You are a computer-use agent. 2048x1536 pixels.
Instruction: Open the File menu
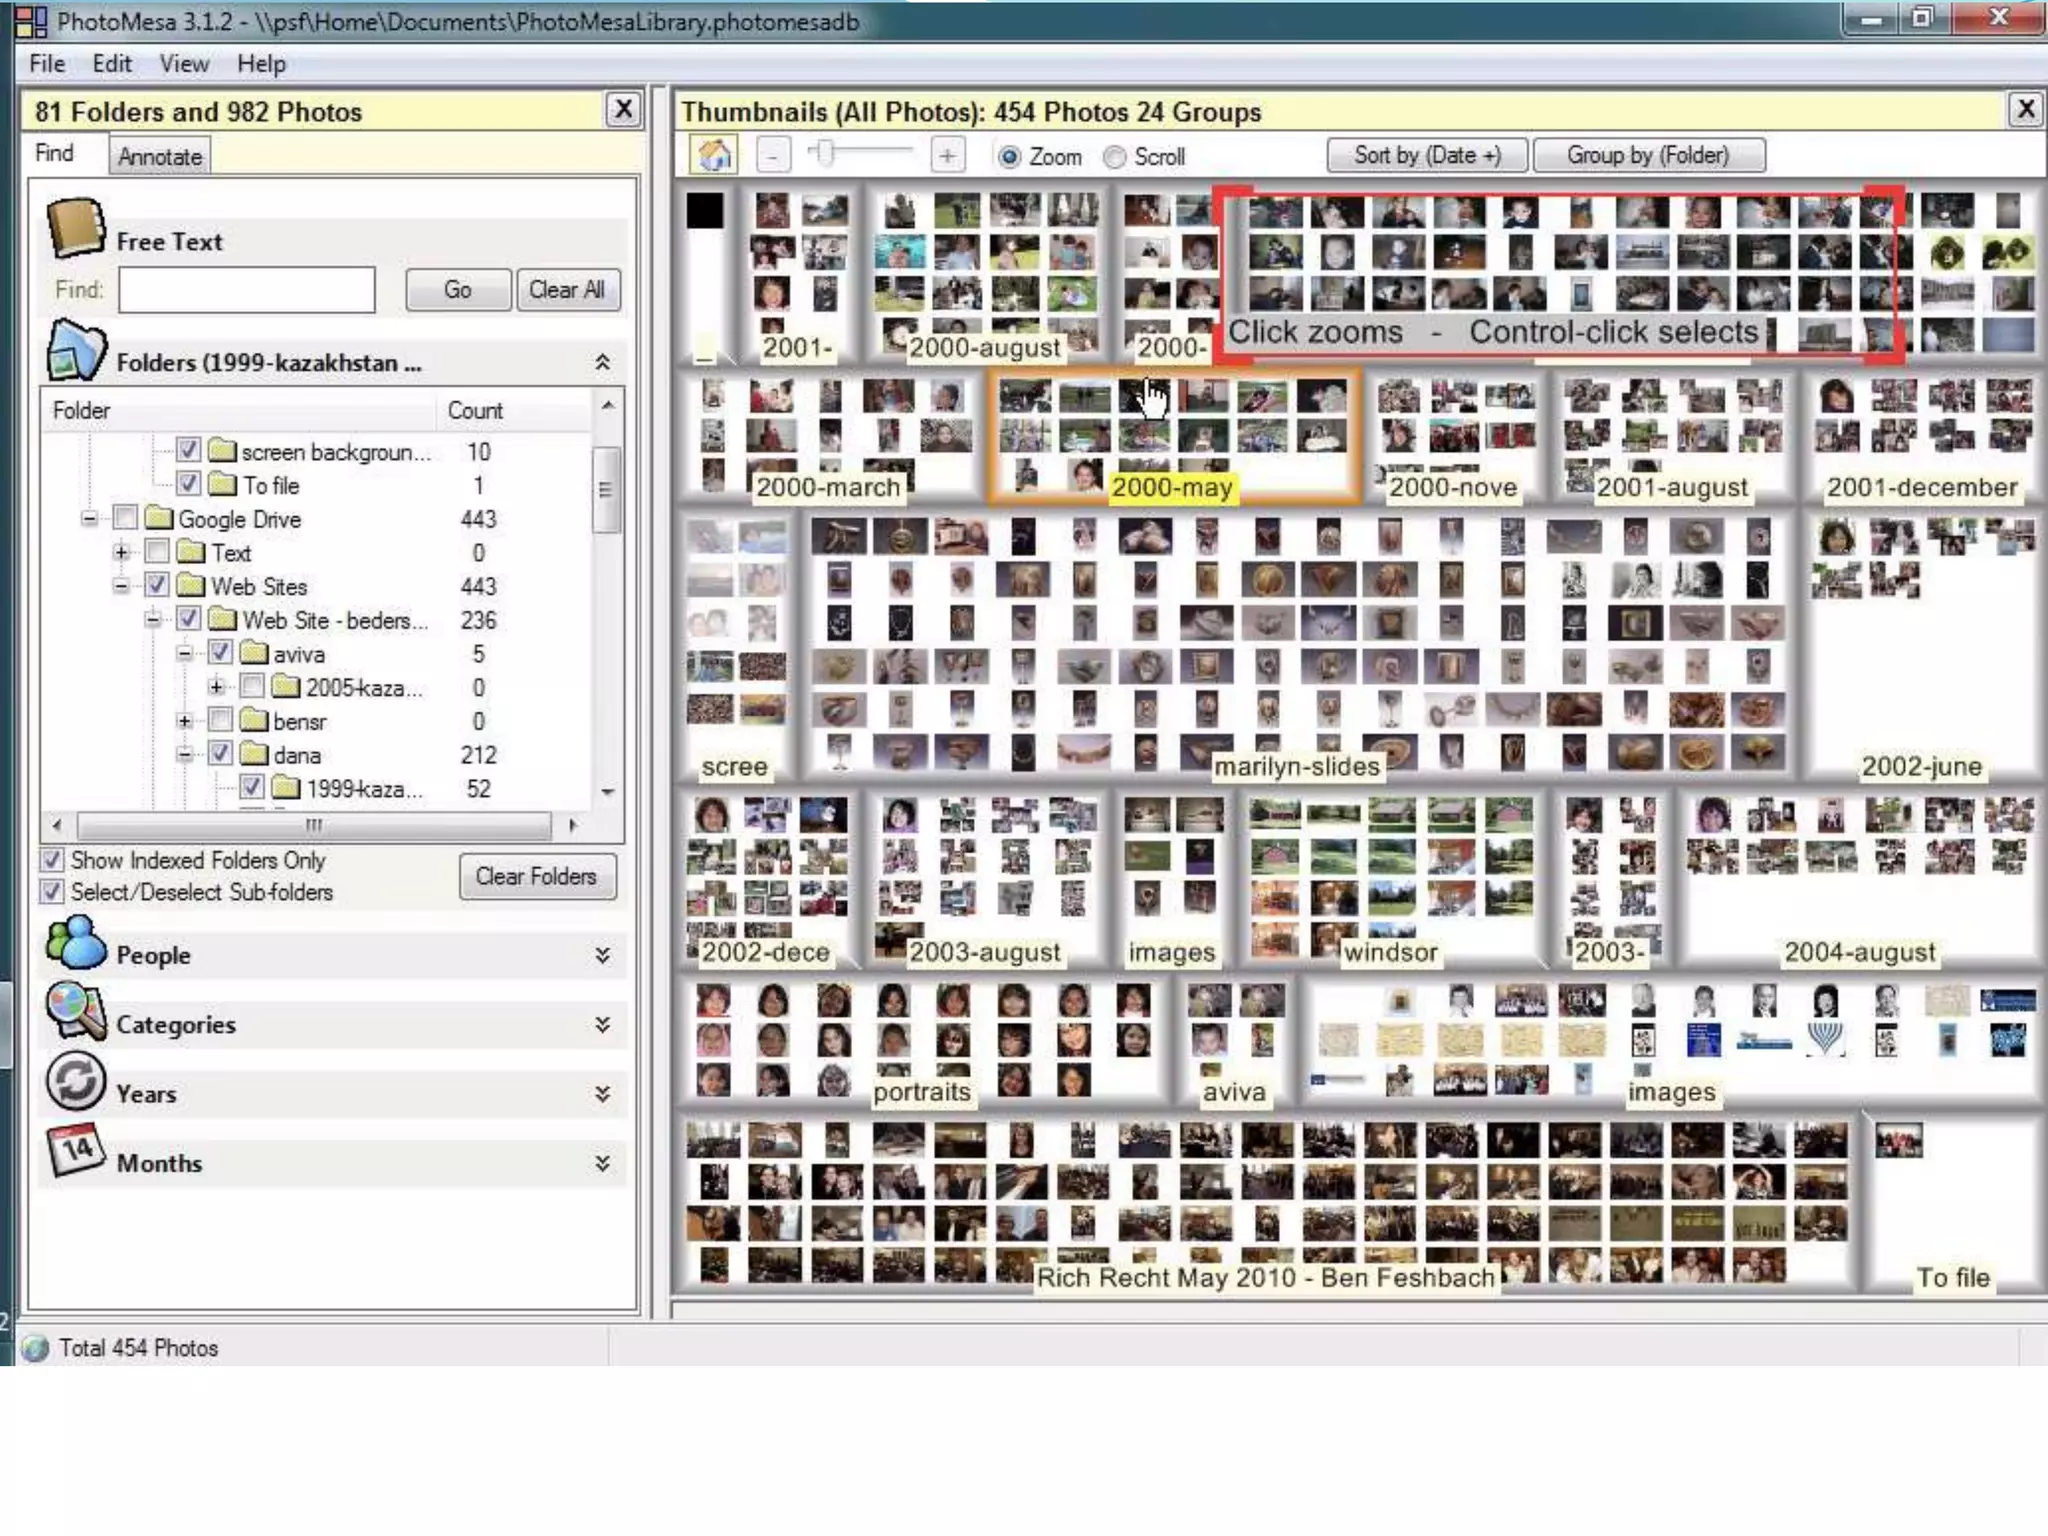click(47, 64)
